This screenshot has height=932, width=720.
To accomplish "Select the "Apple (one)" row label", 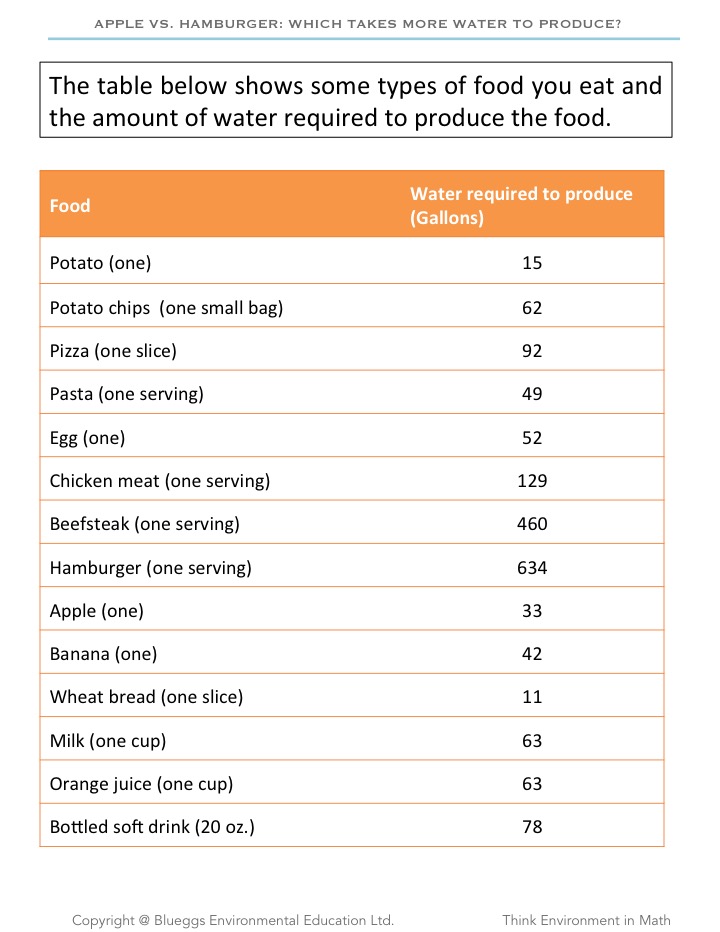I will 96,611.
